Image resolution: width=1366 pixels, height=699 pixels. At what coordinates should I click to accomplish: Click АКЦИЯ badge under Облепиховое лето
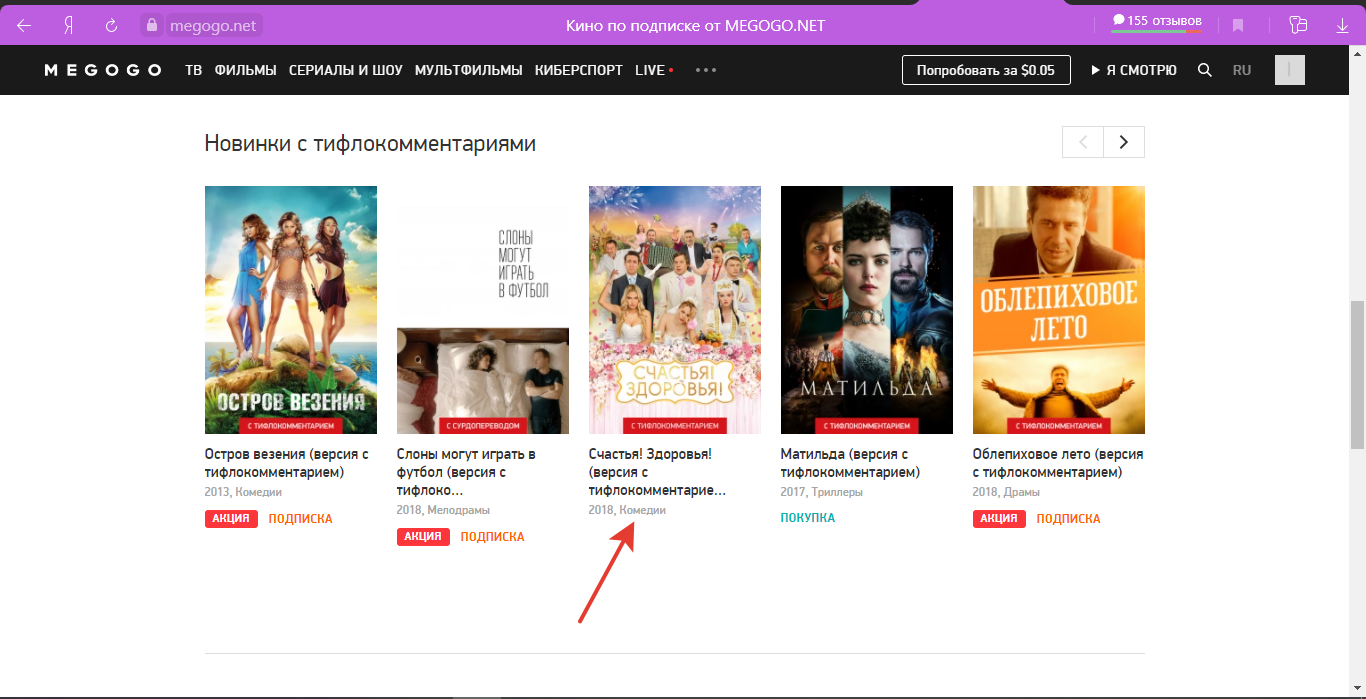[x=1000, y=519]
